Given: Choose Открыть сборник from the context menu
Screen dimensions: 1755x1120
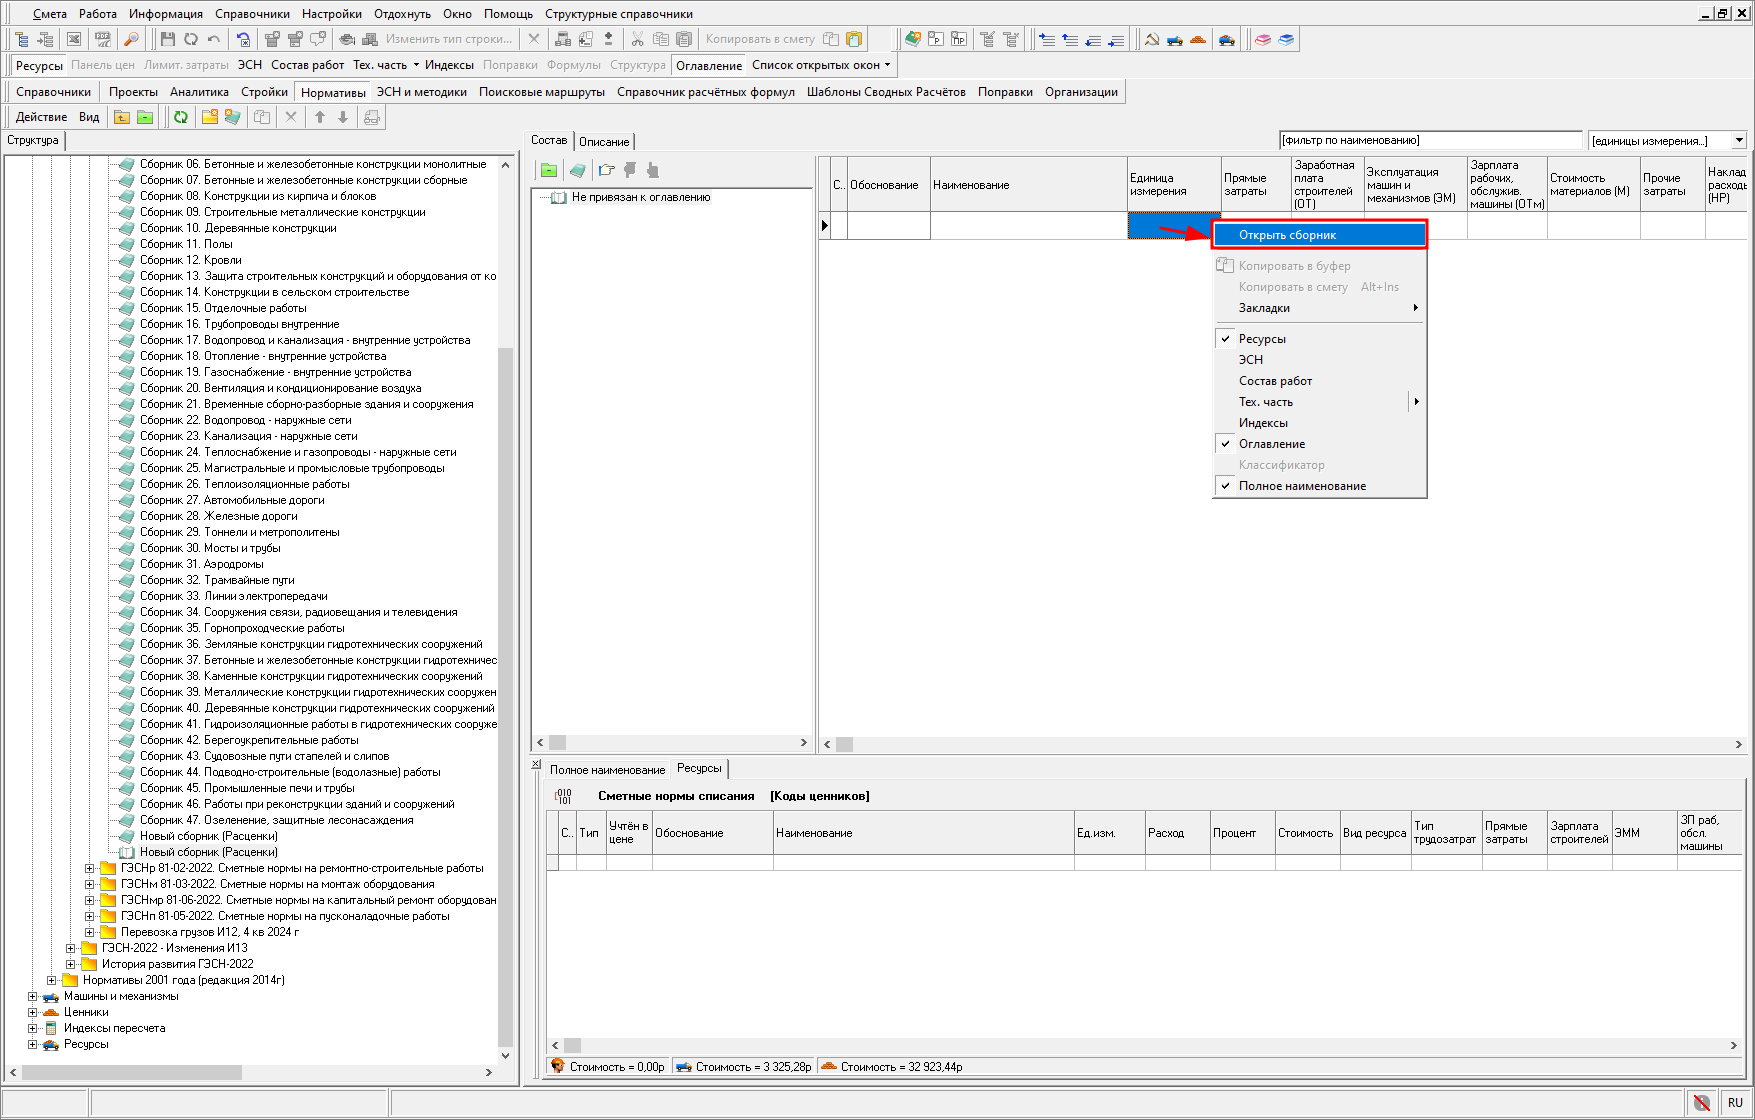Looking at the screenshot, I should coord(1287,235).
